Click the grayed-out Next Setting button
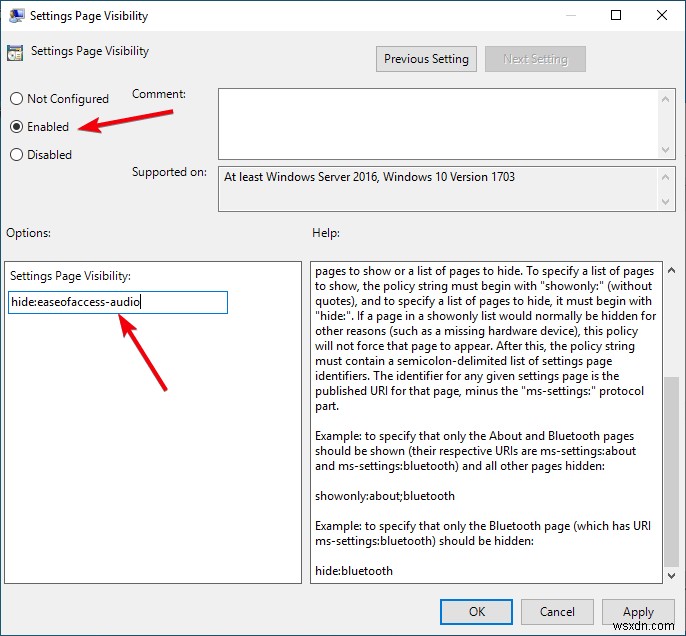The width and height of the screenshot is (686, 636). pos(535,59)
